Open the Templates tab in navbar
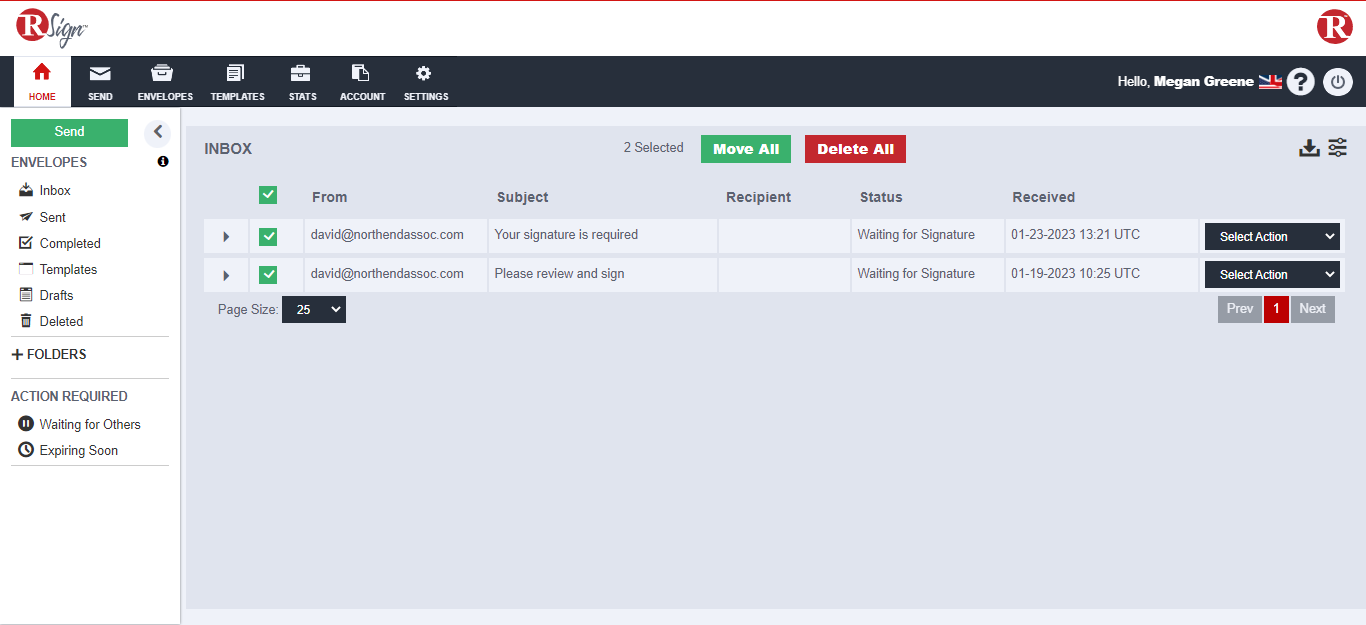 [237, 82]
